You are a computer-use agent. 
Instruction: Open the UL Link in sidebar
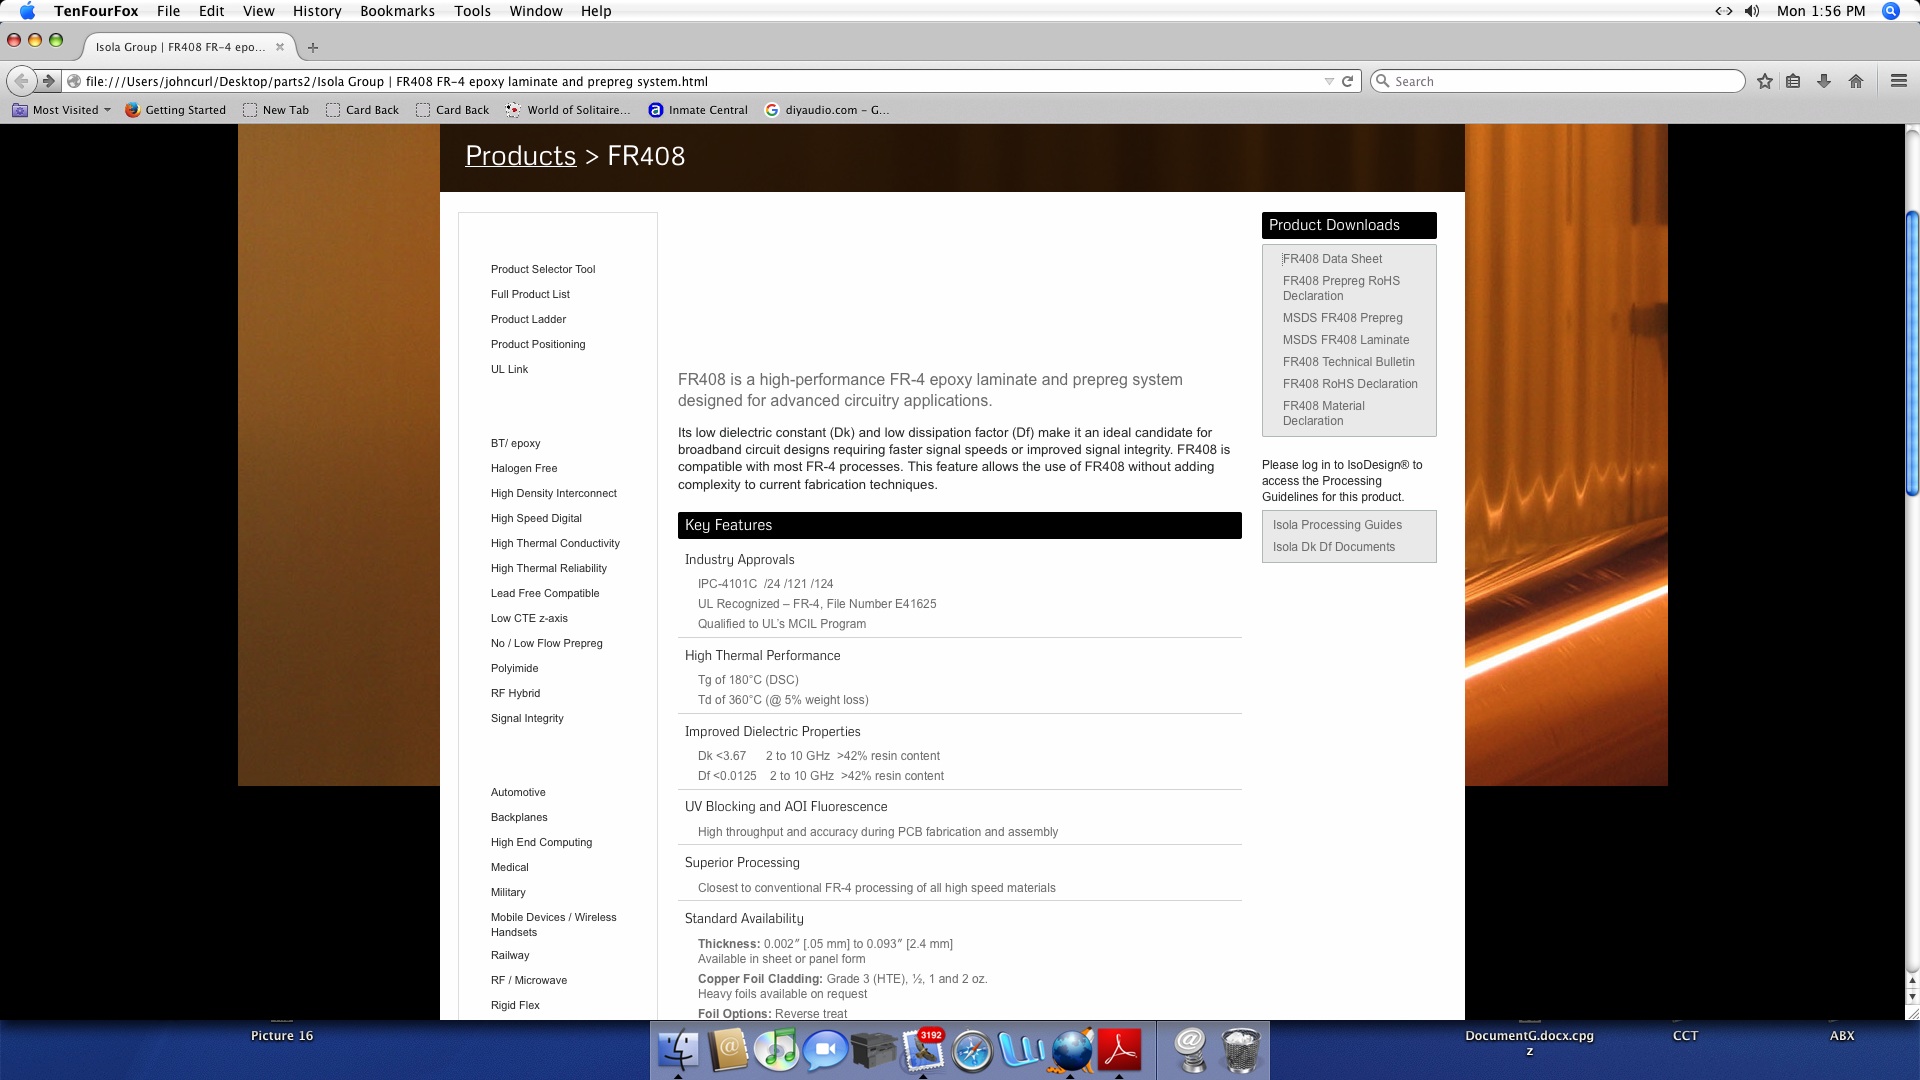pyautogui.click(x=509, y=369)
